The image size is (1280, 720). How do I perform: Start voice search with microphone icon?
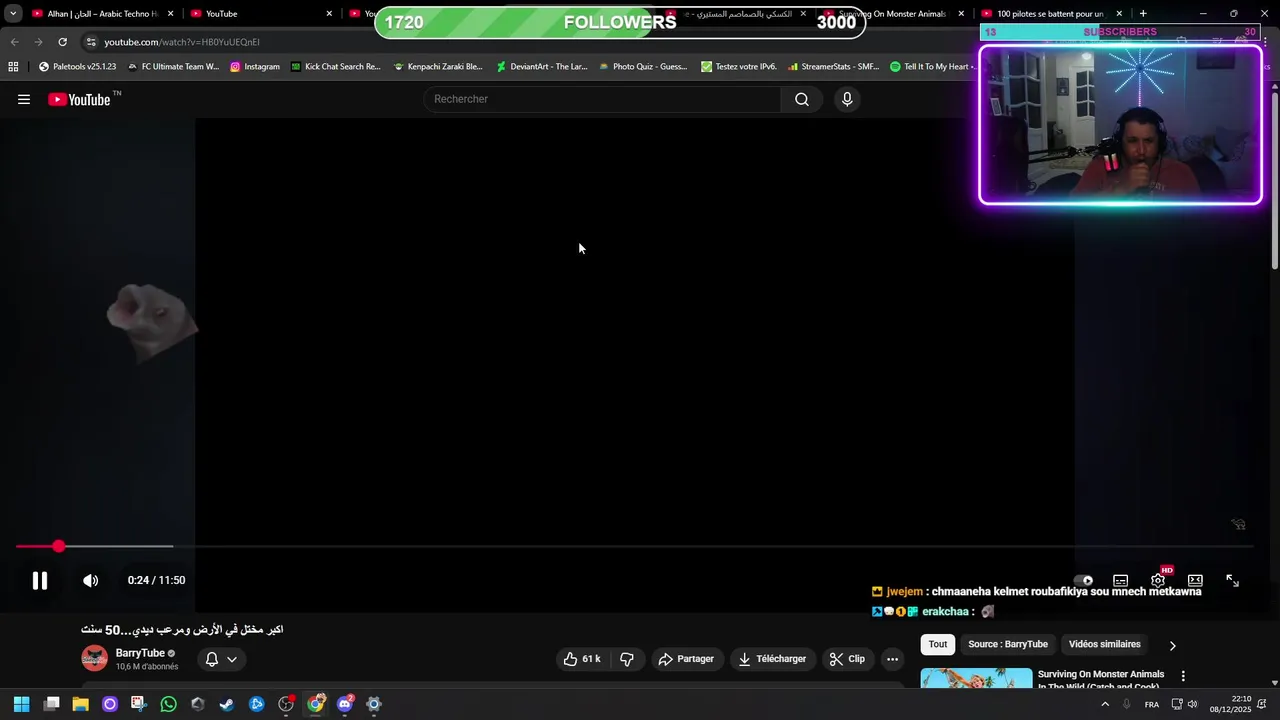tap(847, 99)
